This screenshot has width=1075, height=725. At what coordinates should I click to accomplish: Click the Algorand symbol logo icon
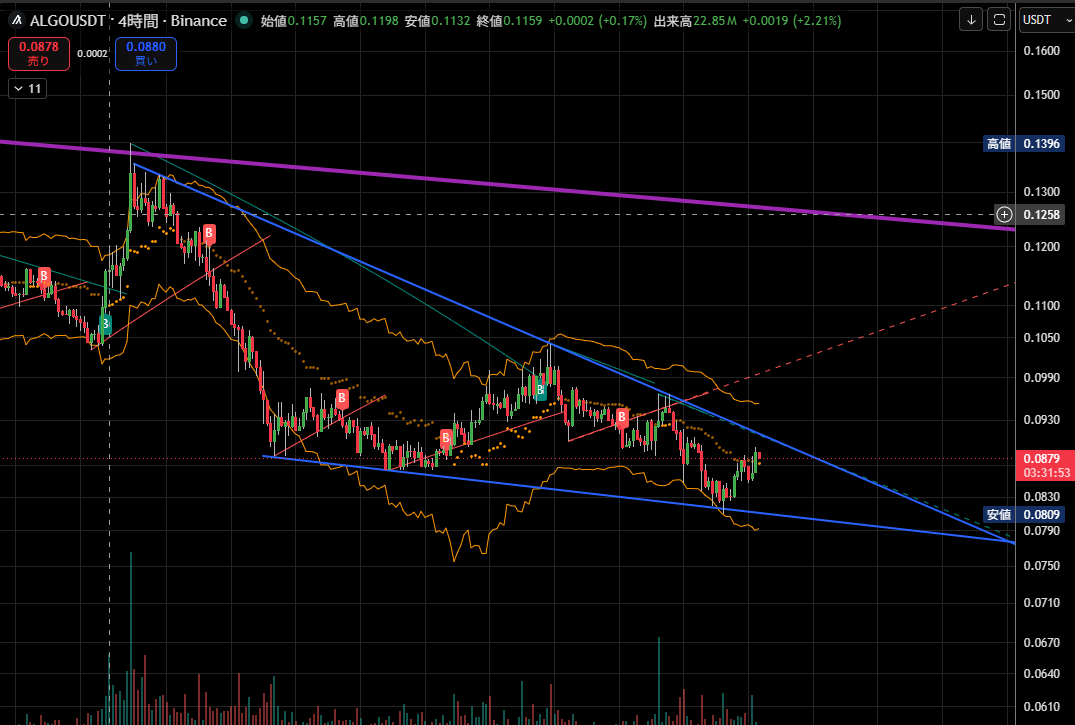coord(16,21)
